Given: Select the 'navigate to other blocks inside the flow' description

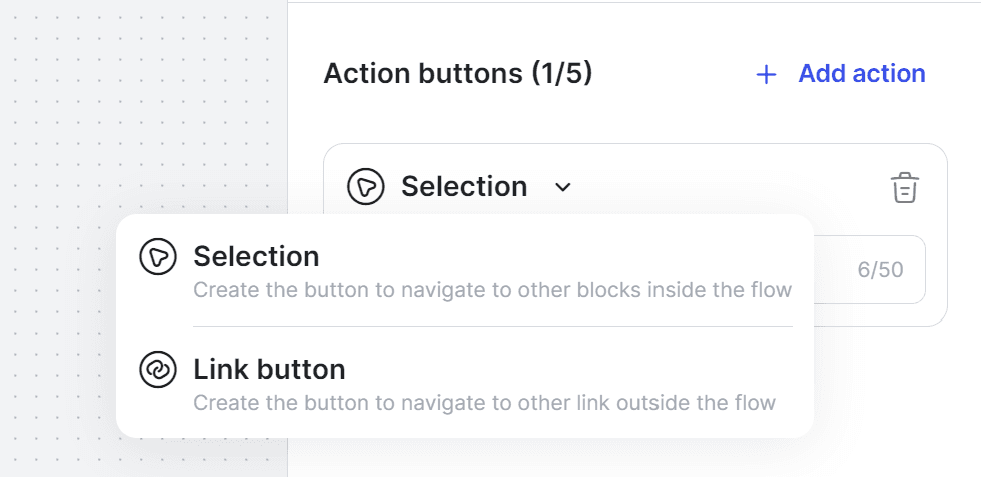Looking at the screenshot, I should tap(492, 290).
